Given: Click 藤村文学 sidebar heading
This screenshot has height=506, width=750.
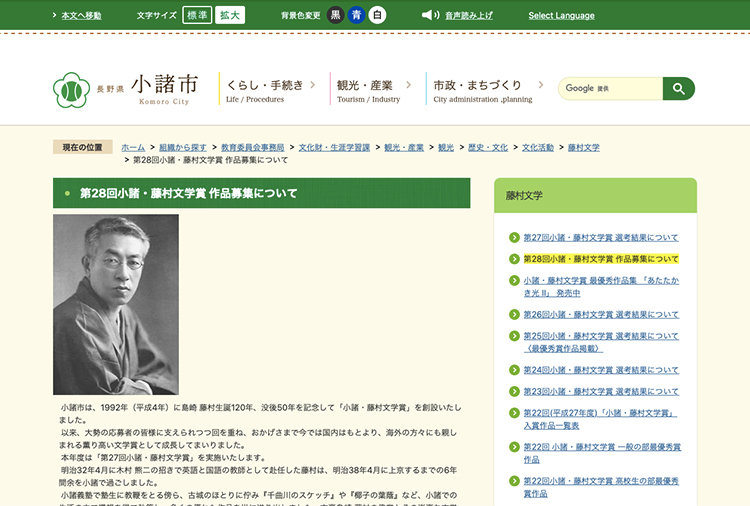Looking at the screenshot, I should 524,196.
